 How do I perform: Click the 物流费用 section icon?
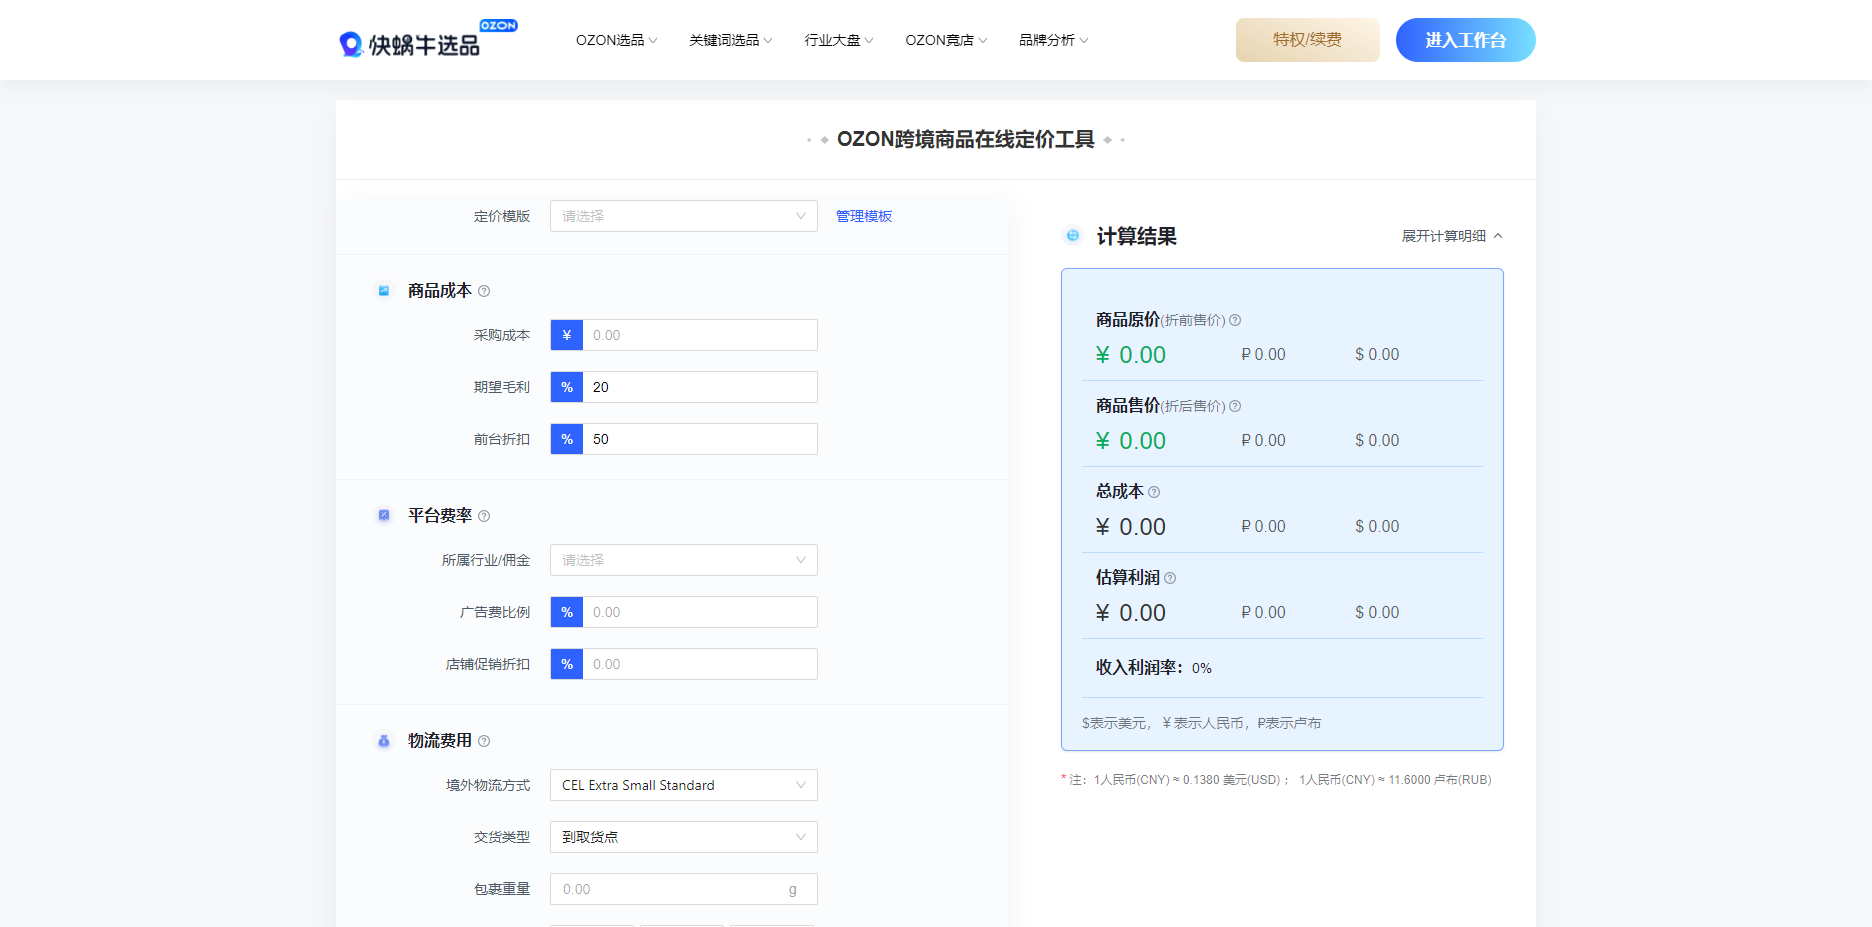(384, 741)
